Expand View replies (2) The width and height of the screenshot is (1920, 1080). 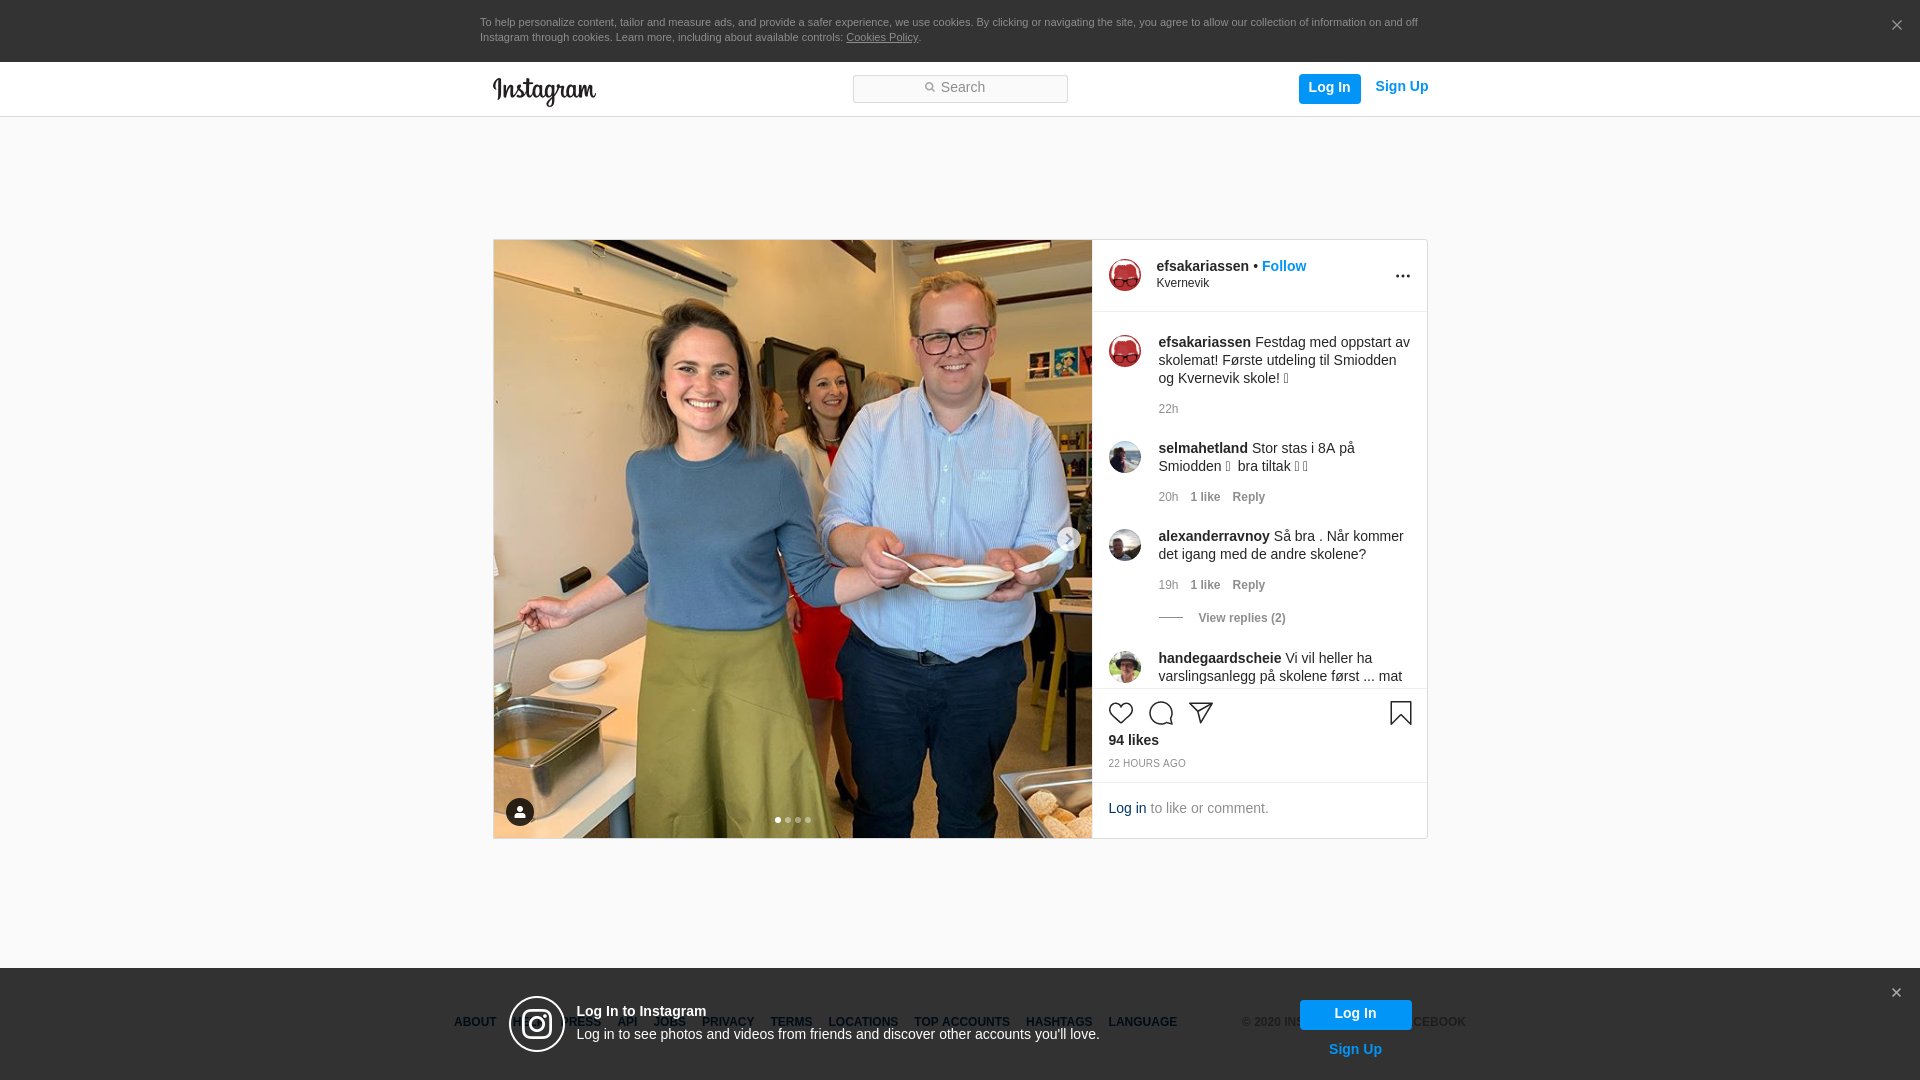pyautogui.click(x=1242, y=618)
